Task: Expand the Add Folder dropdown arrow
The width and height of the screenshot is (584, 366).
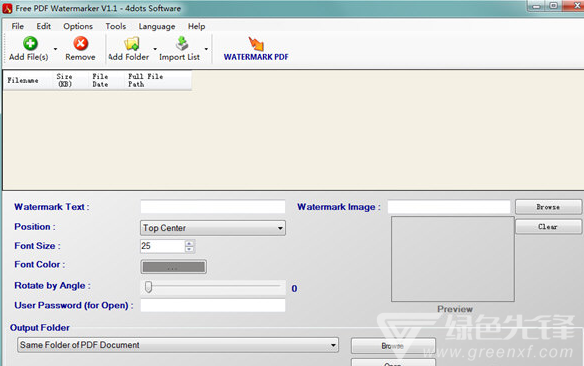Action: pyautogui.click(x=155, y=49)
